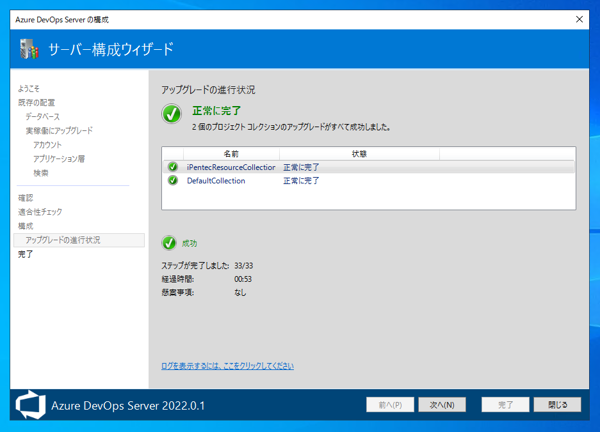Click 正常に完了 status of DefaultCollection row
Viewport: 600px width, 432px height.
coord(301,181)
